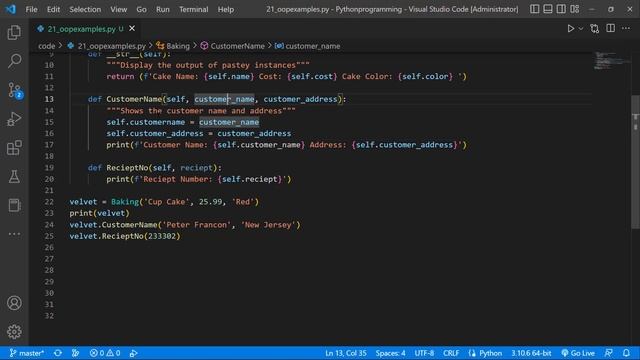Click 'def RecieptNo(self, reciept):' text
This screenshot has width=640, height=360.
point(155,168)
